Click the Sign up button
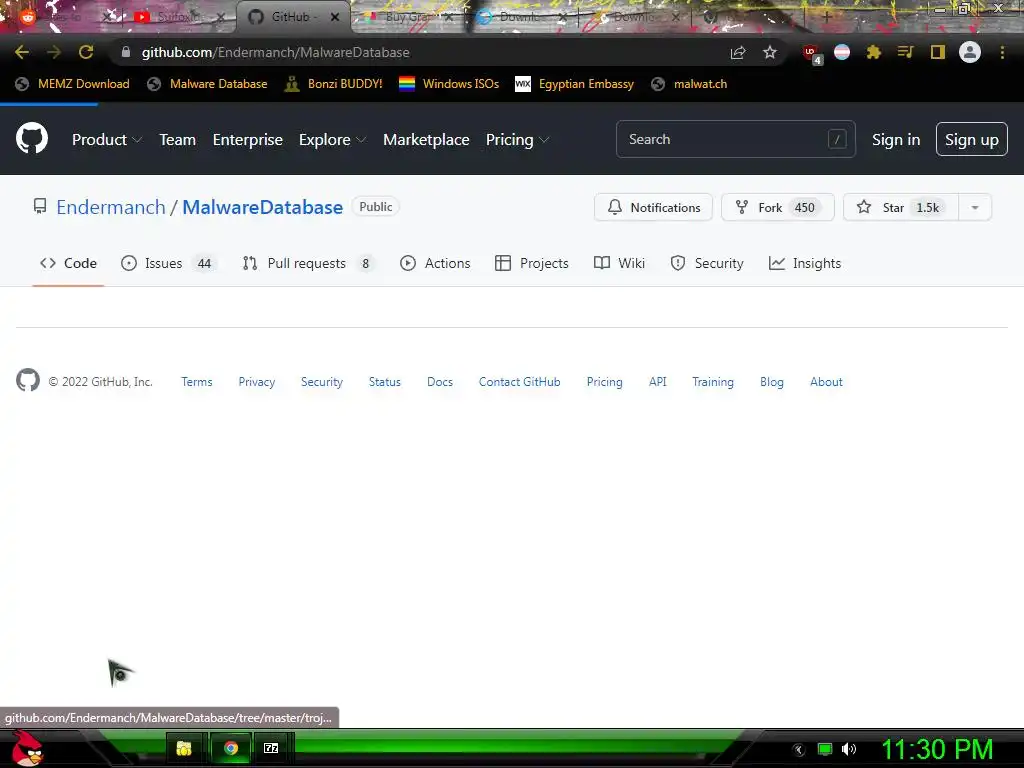The image size is (1024, 768). pyautogui.click(x=971, y=140)
